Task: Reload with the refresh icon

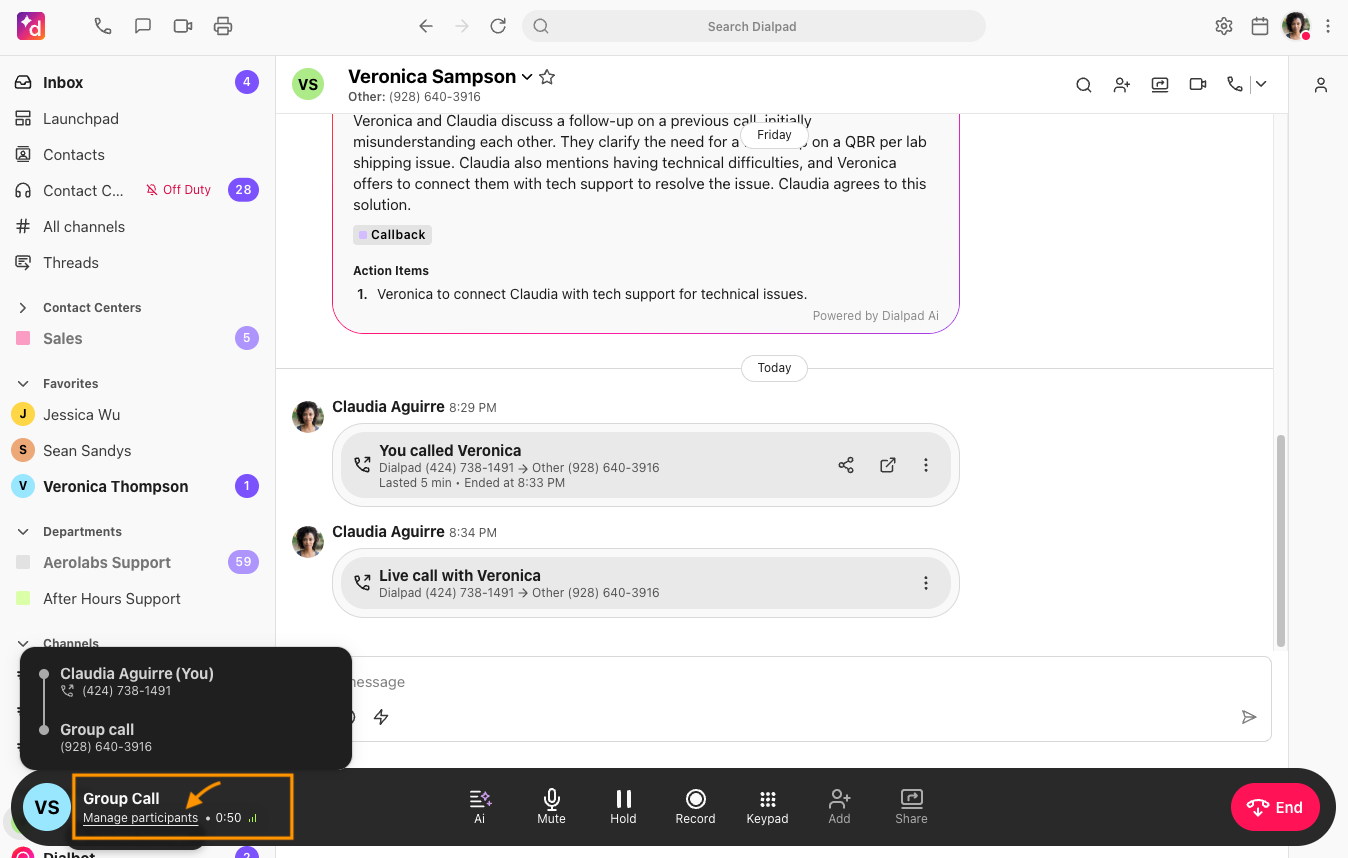Action: [x=498, y=26]
